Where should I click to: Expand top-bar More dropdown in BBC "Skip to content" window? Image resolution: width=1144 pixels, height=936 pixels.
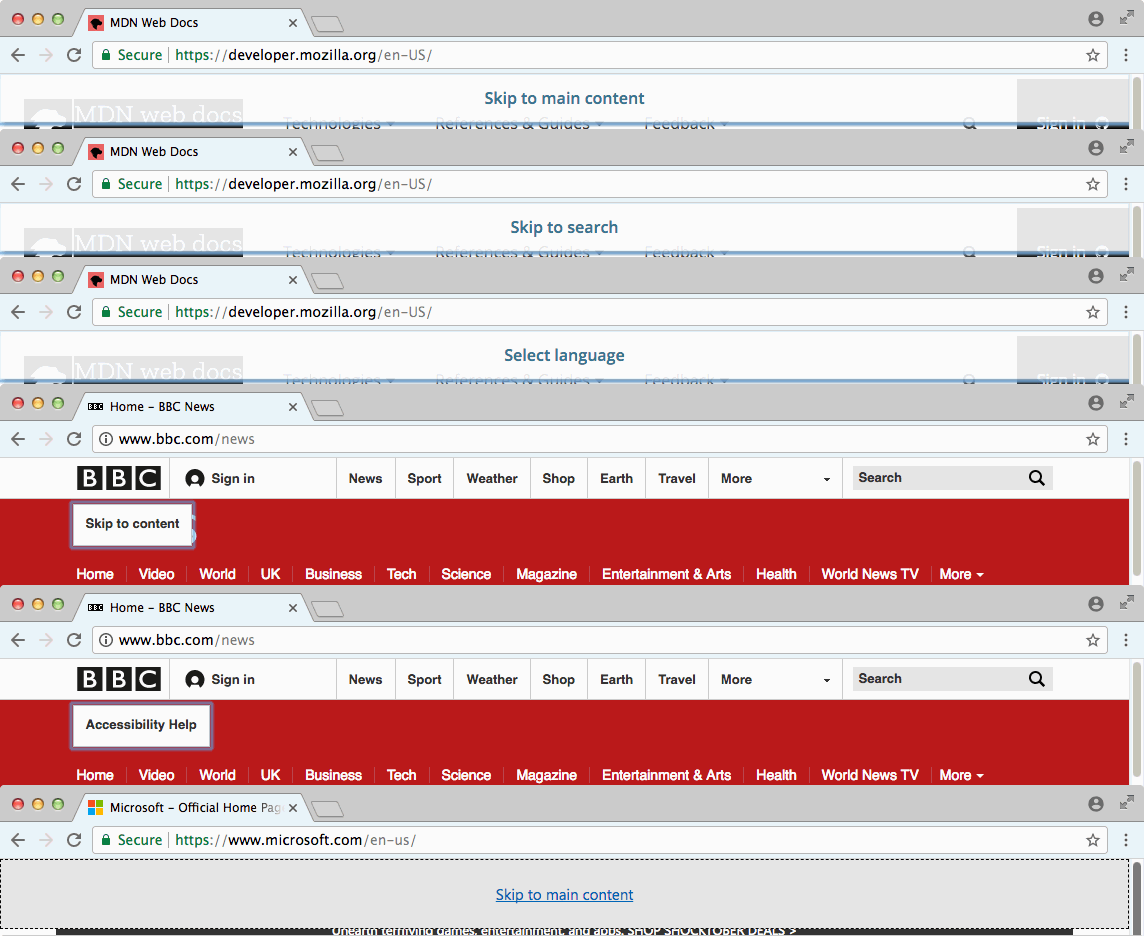point(775,479)
